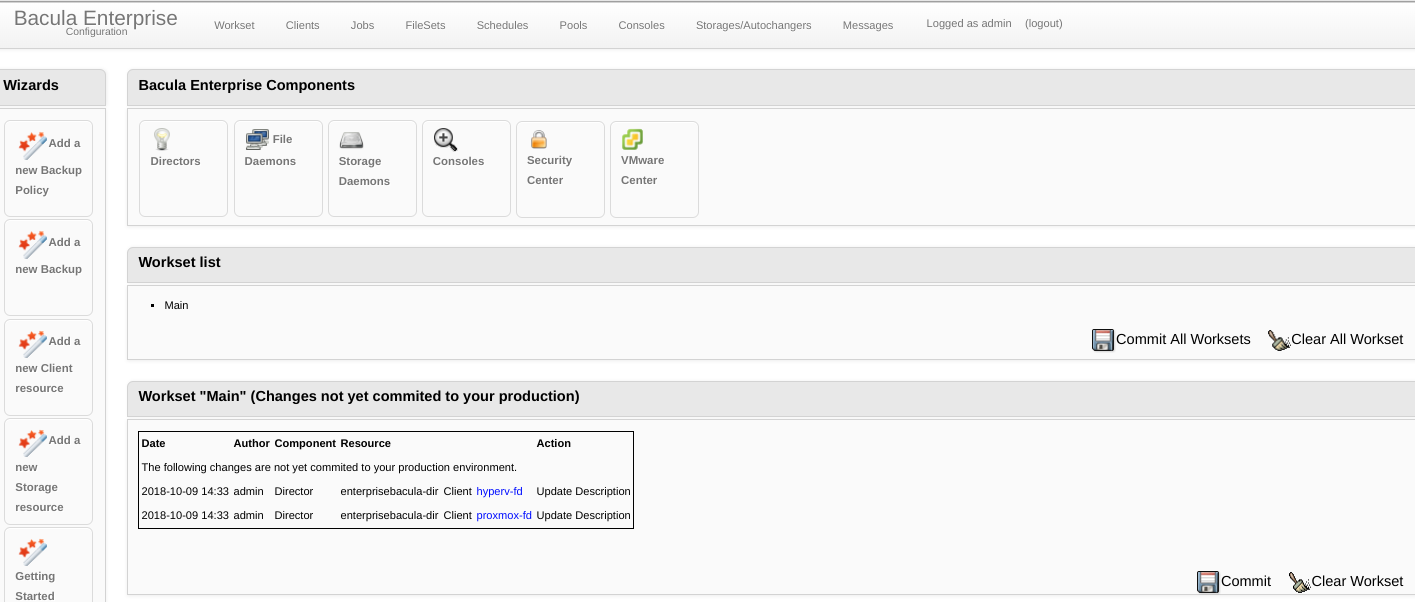1415x602 pixels.
Task: Open the Workset menu
Action: pyautogui.click(x=234, y=25)
